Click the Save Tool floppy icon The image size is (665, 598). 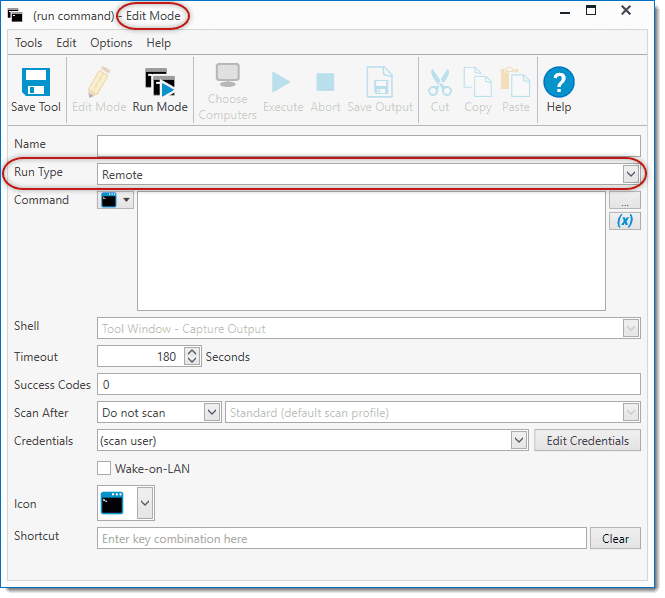click(x=36, y=82)
